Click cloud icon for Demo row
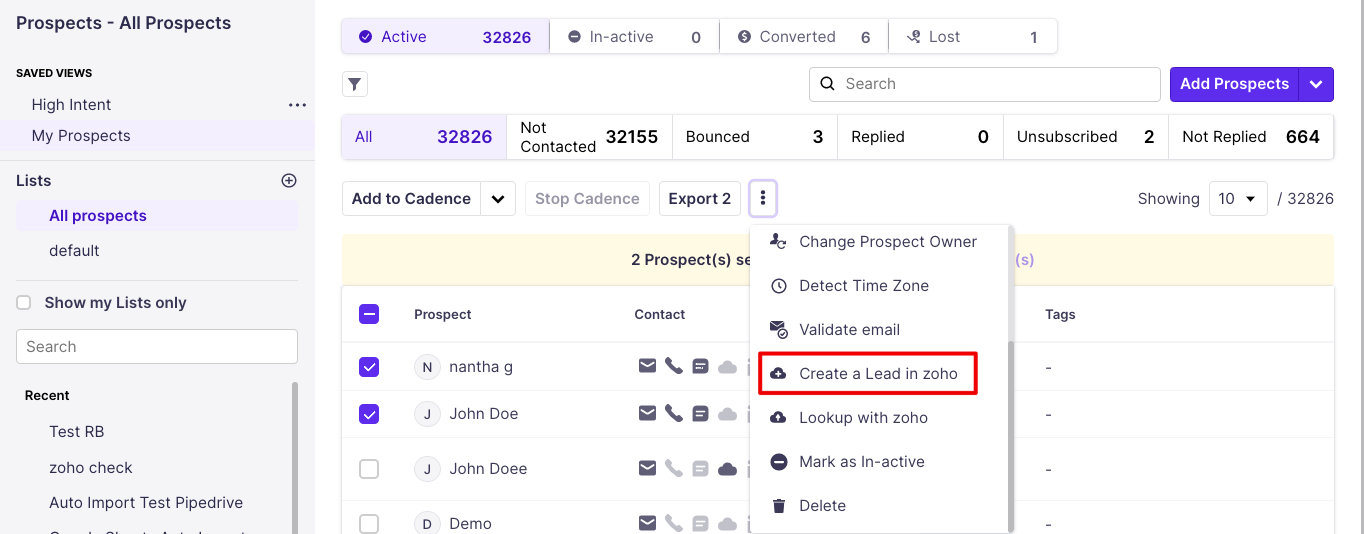Viewport: 1364px width, 534px height. pyautogui.click(x=728, y=524)
